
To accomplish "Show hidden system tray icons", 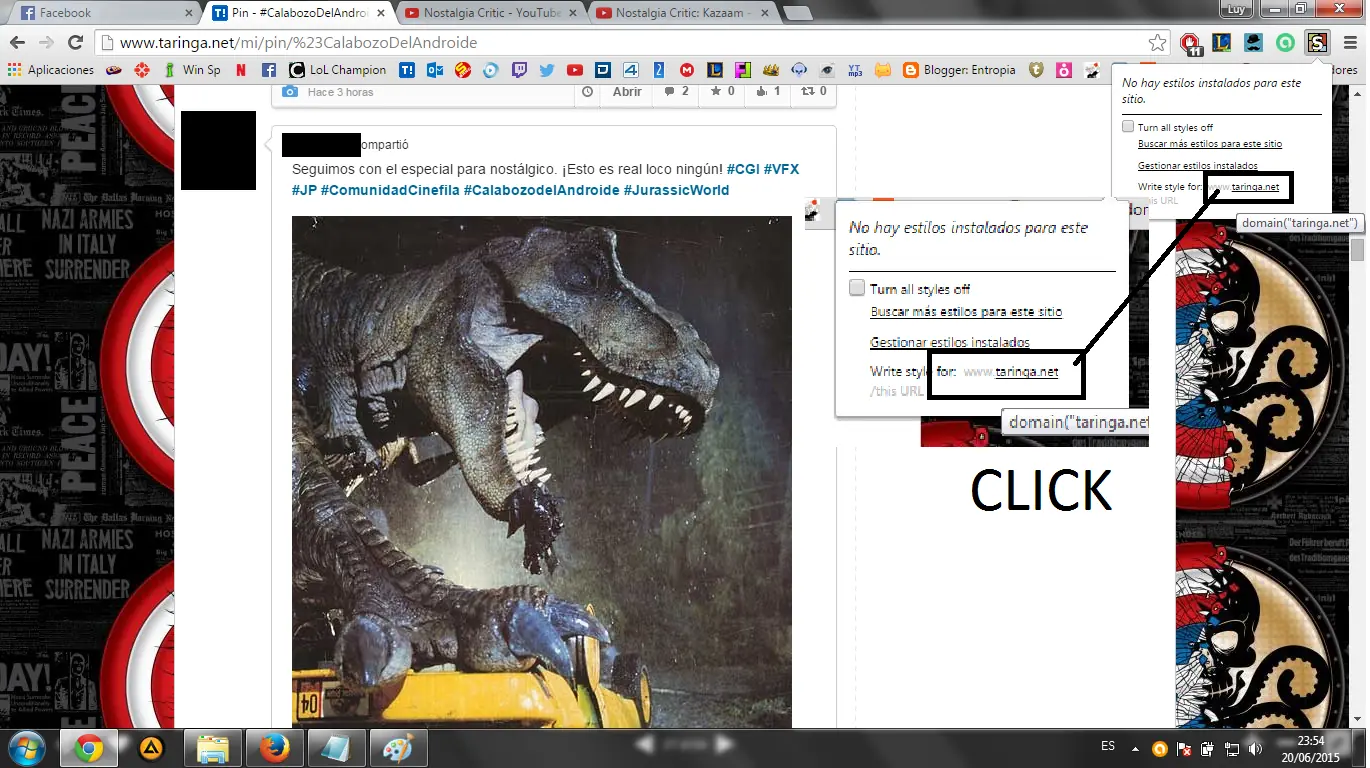I will pyautogui.click(x=1135, y=748).
